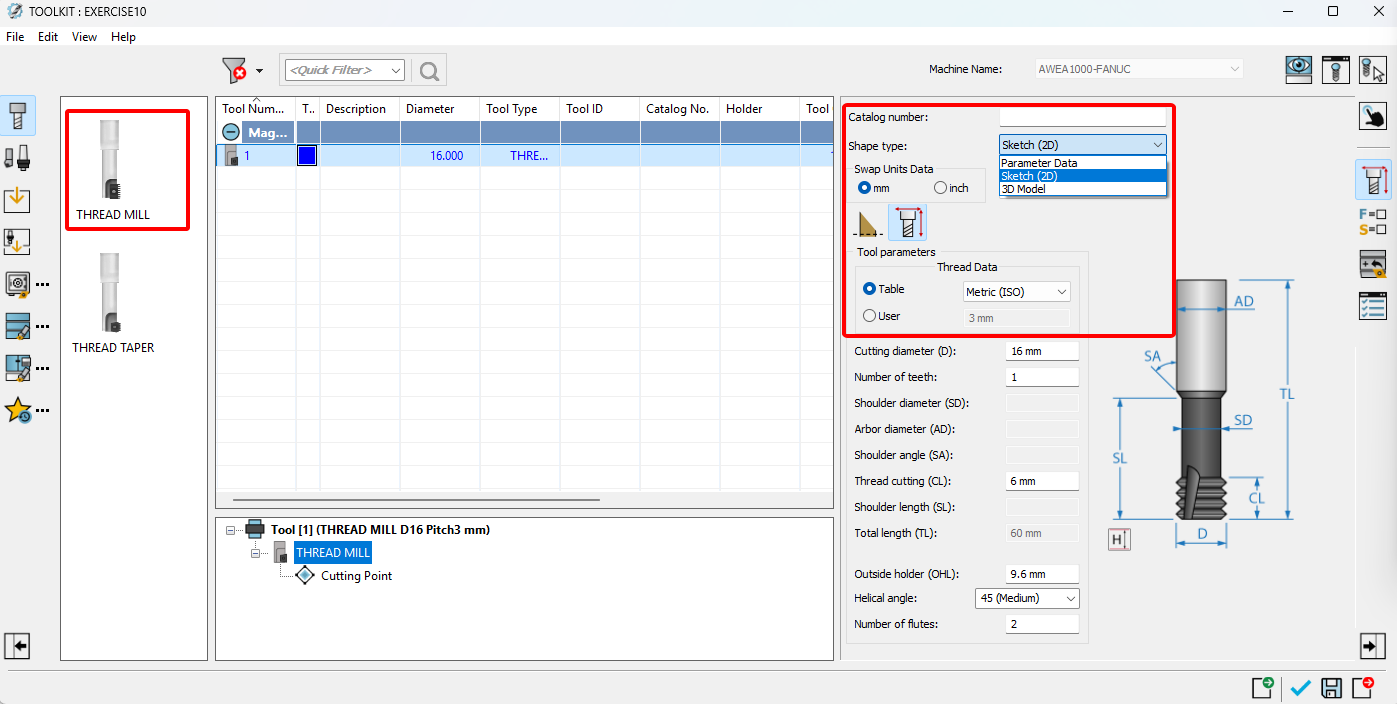The width and height of the screenshot is (1397, 704).
Task: Click the floppy disk save icon
Action: click(x=1331, y=688)
